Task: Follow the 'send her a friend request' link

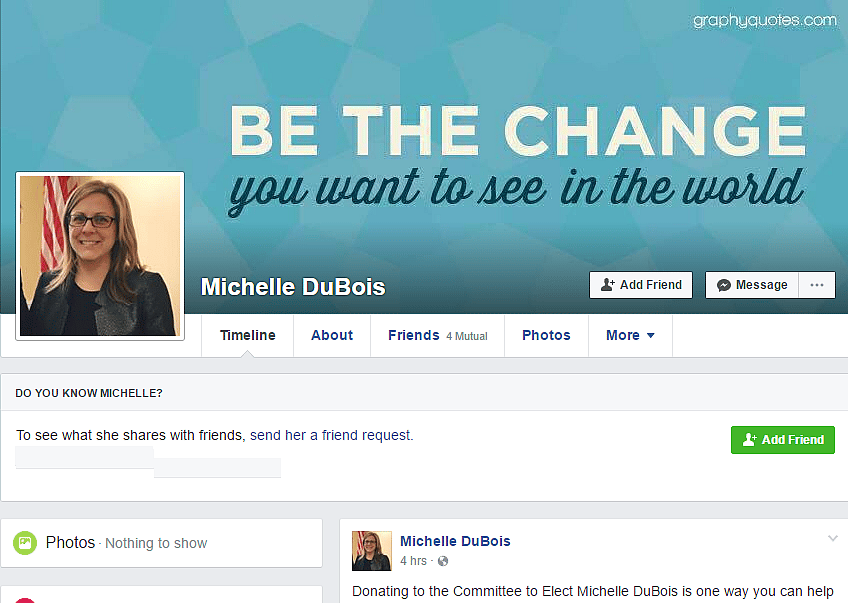Action: pyautogui.click(x=332, y=435)
